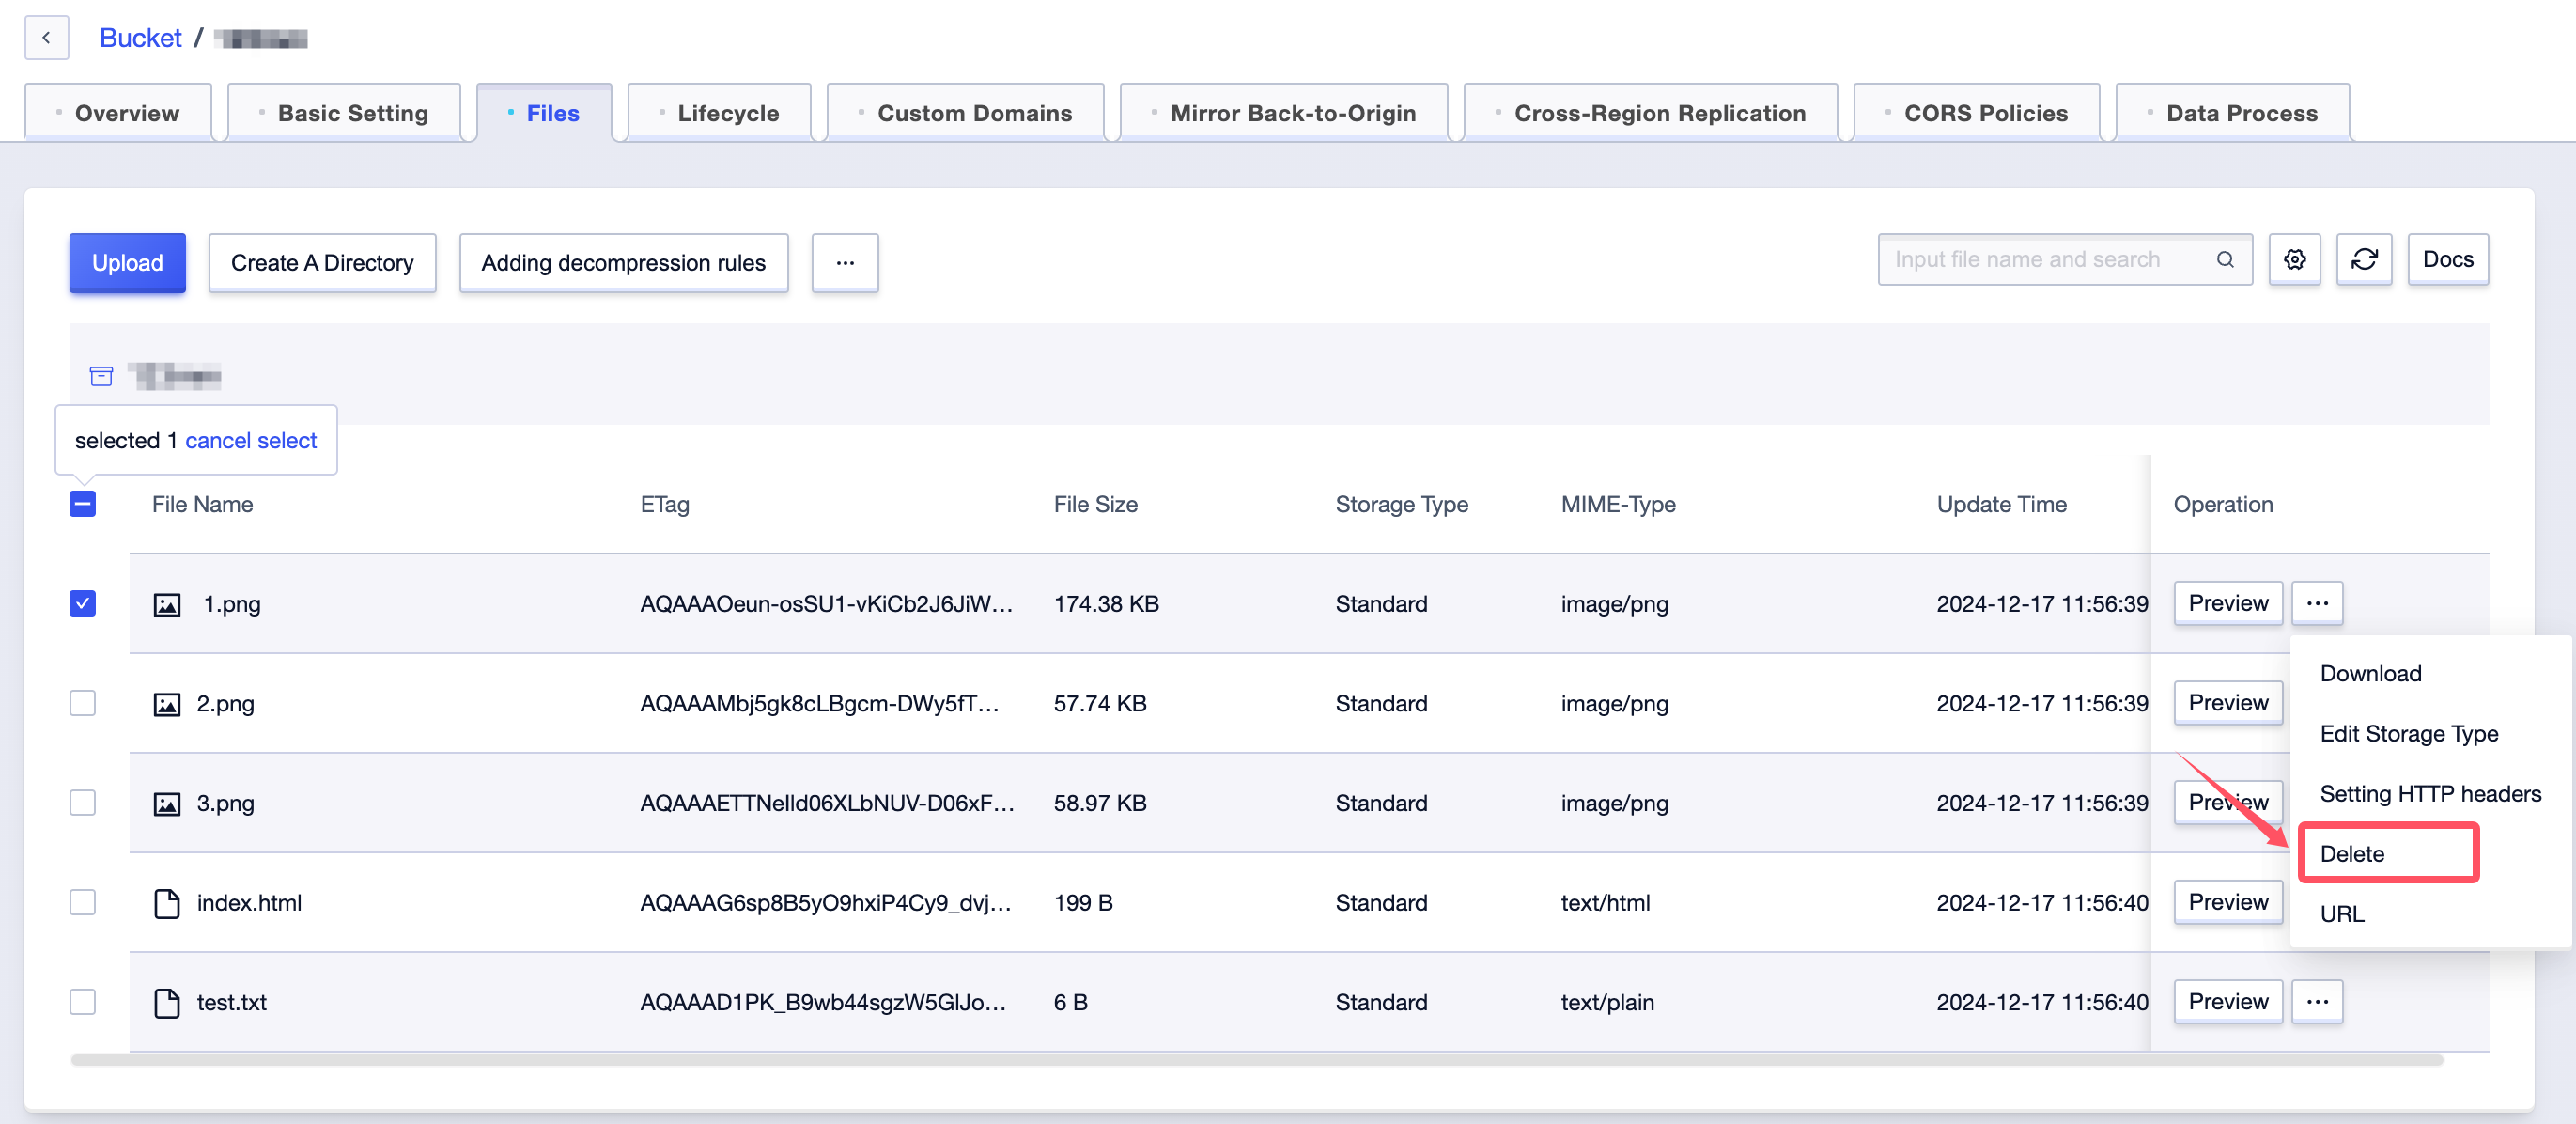Open the Mirror Back-to-Origin tab

coord(1284,113)
